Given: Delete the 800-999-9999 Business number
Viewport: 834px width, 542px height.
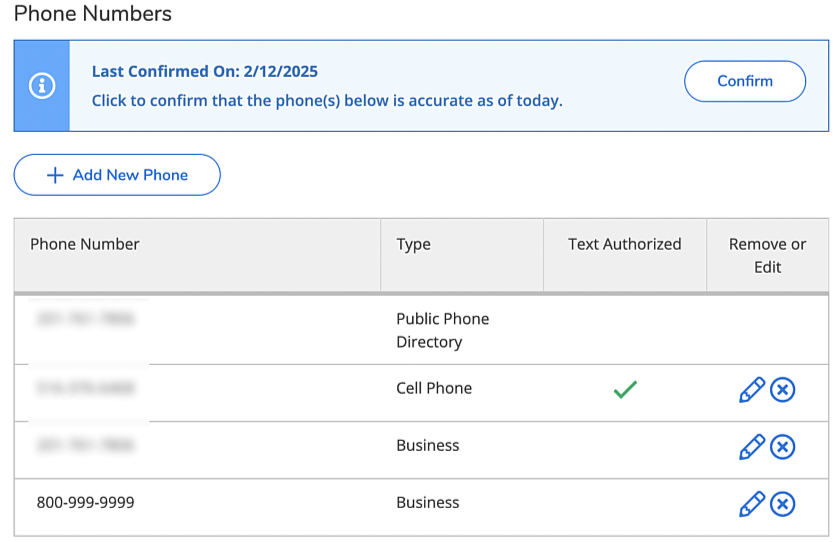Looking at the screenshot, I should tap(783, 504).
